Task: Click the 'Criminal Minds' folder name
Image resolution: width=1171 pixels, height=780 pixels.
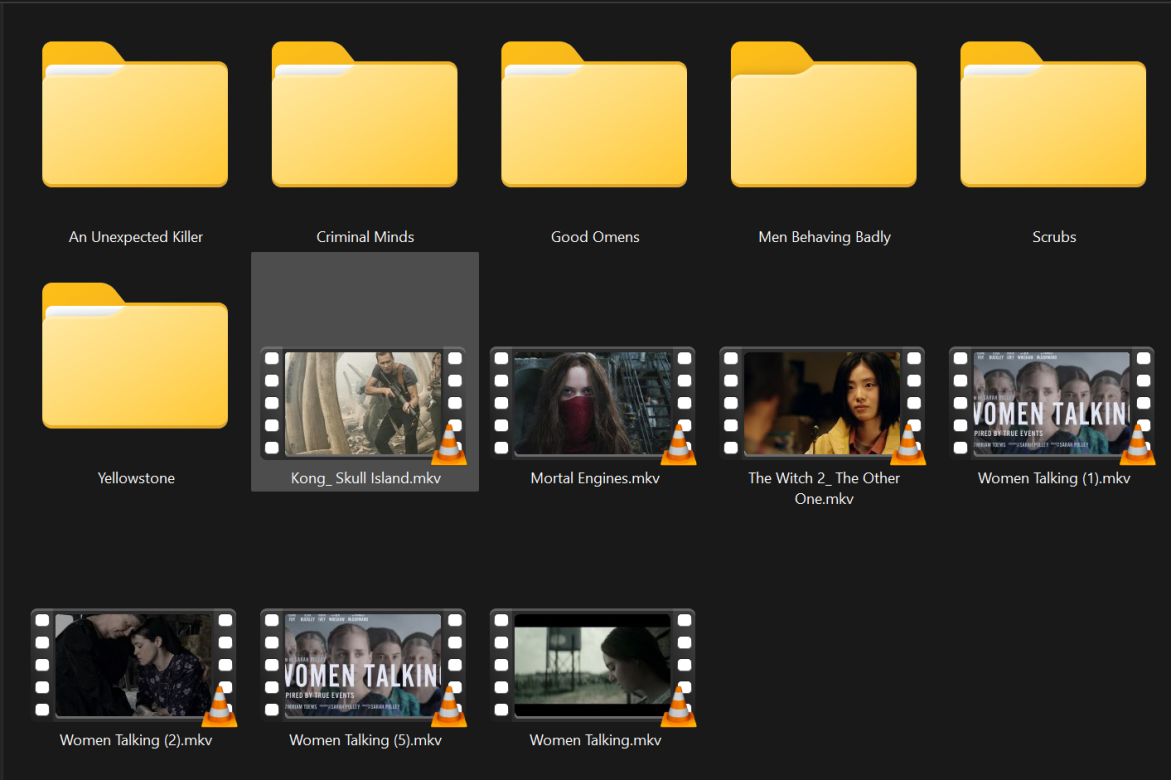Action: coord(365,237)
